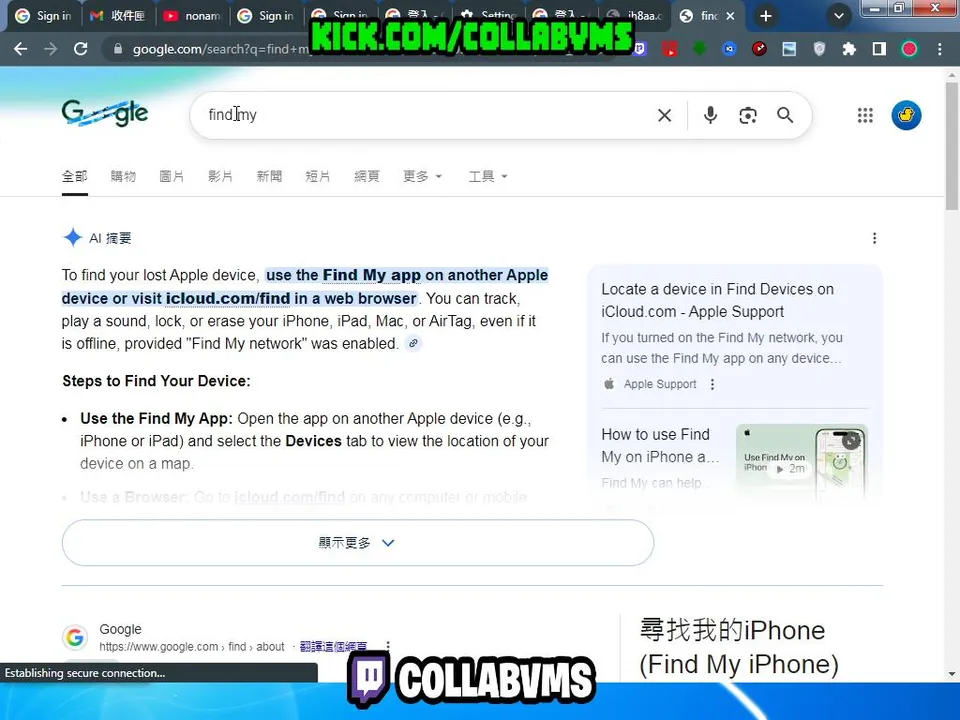
Task: Click the green extension icon in toolbar
Action: 699,49
